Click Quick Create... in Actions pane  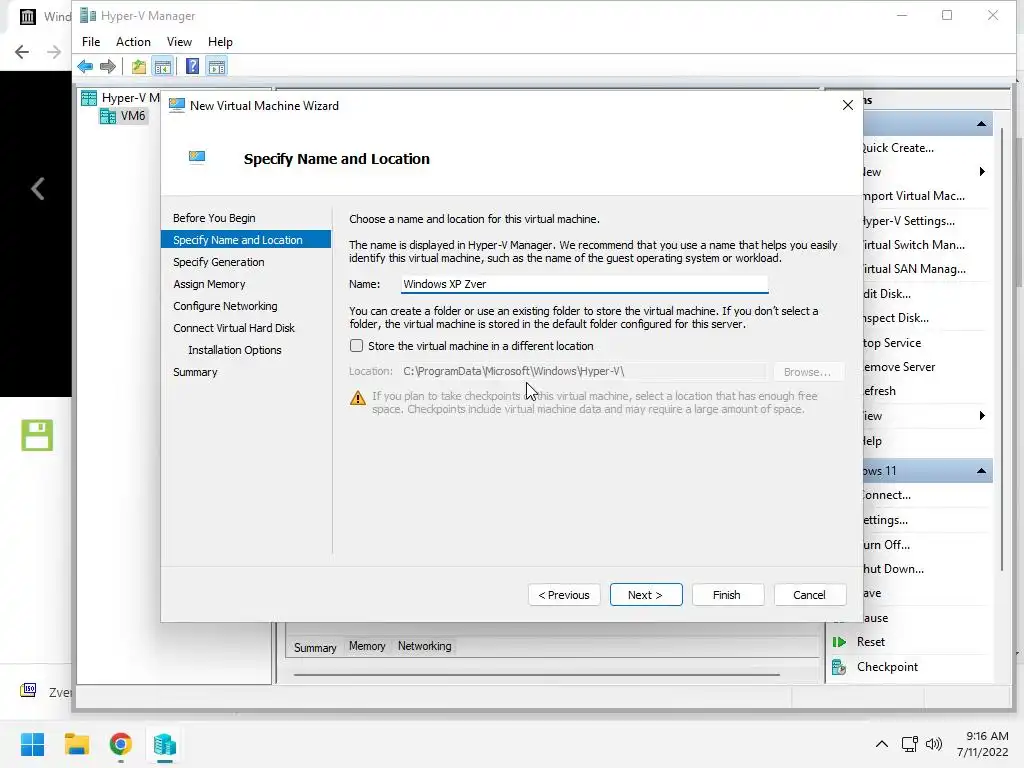(898, 148)
